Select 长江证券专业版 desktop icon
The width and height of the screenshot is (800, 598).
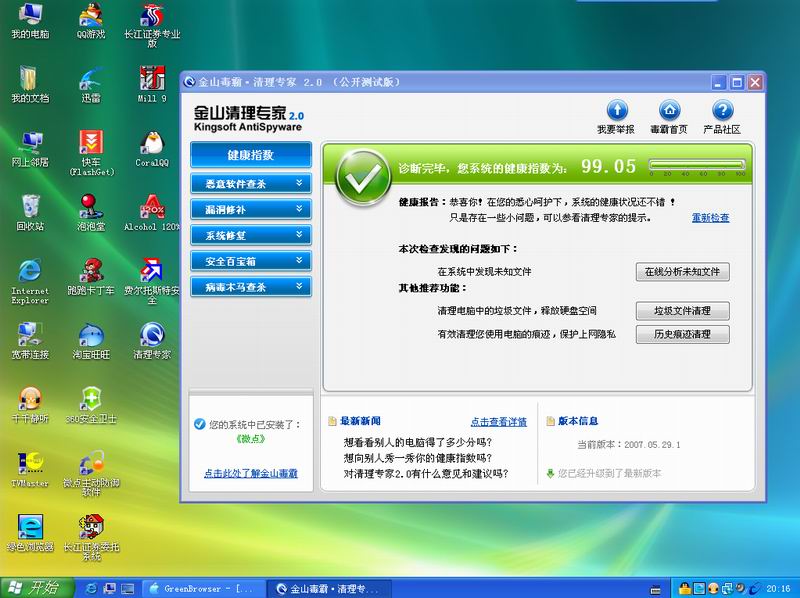152,25
